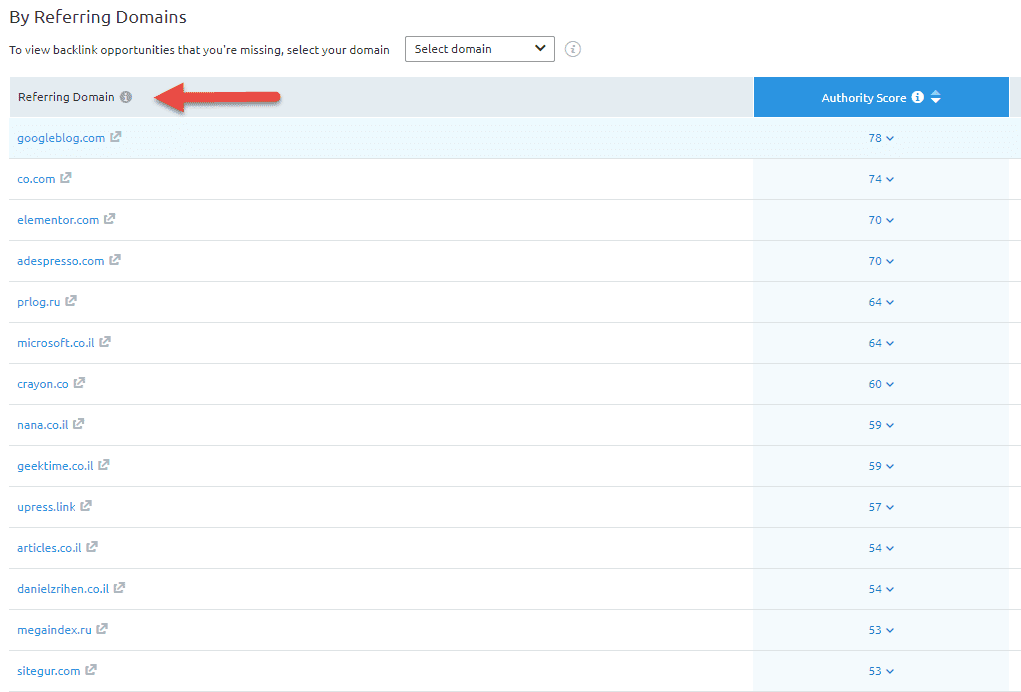The width and height of the screenshot is (1021, 692).
Task: Open the prlog.ru link
Action: [x=38, y=302]
